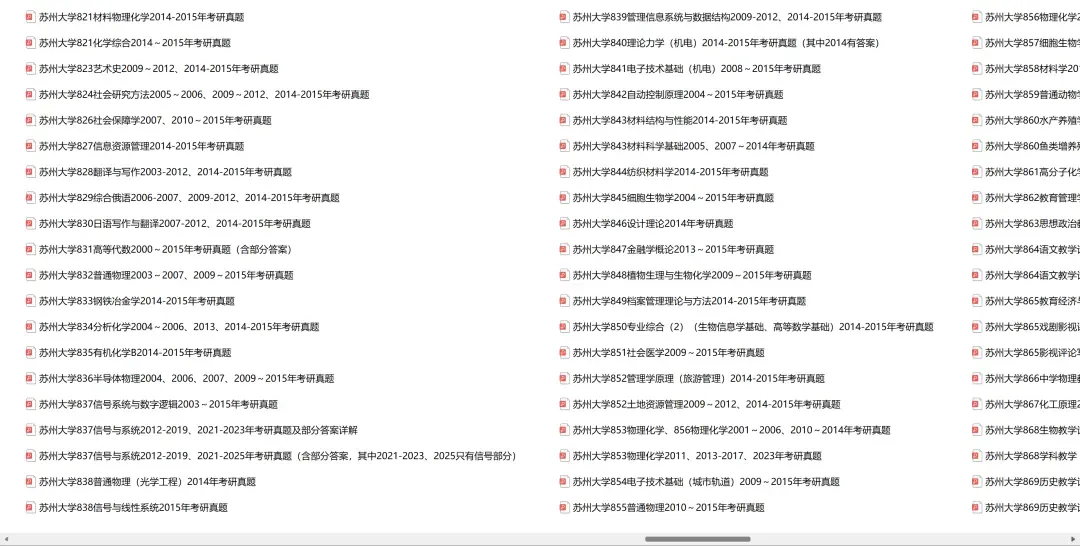This screenshot has height=546, width=1080.
Task: Select 苏州大学852管理学原理（旅游管理）2014-2015年考研真题
Action: click(698, 378)
